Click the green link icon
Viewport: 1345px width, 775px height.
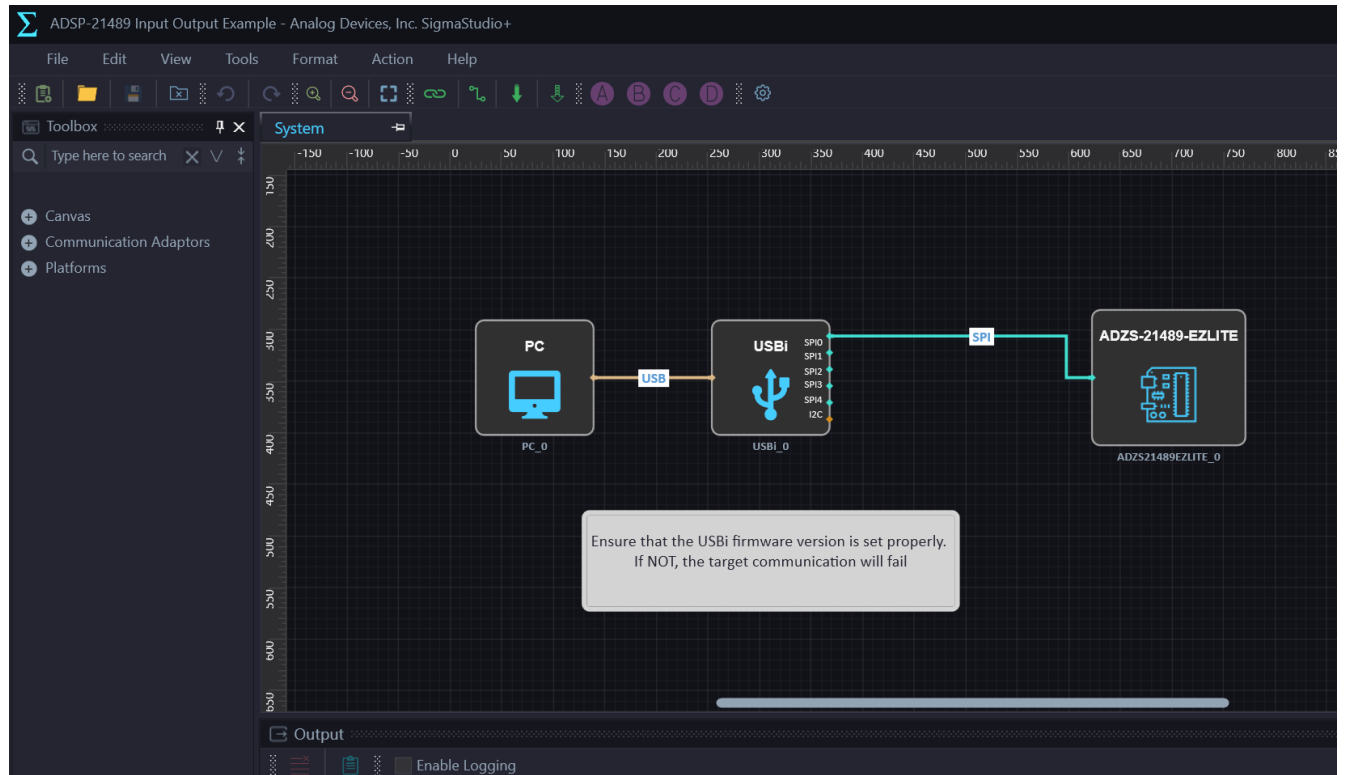click(434, 94)
